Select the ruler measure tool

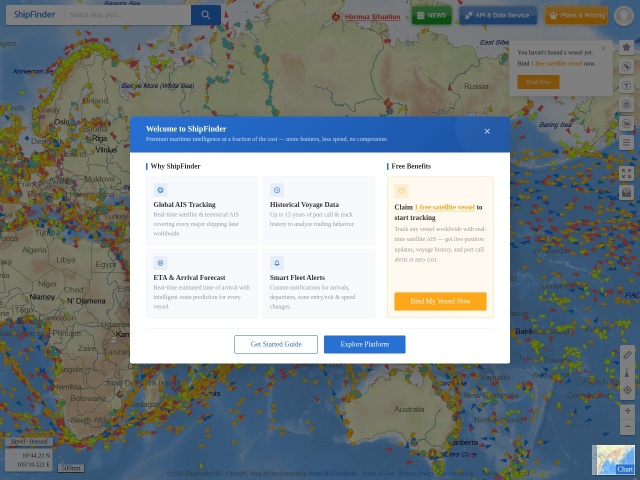[627, 355]
